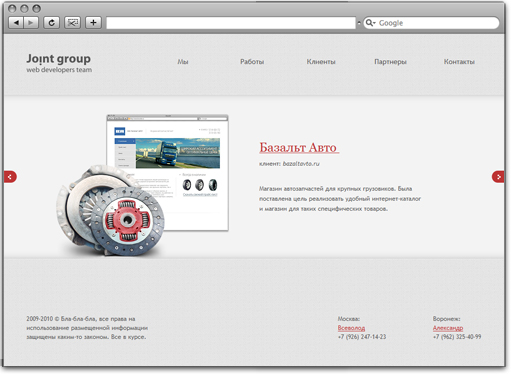Open the Работы menu item
This screenshot has width=511, height=374.
[x=252, y=62]
